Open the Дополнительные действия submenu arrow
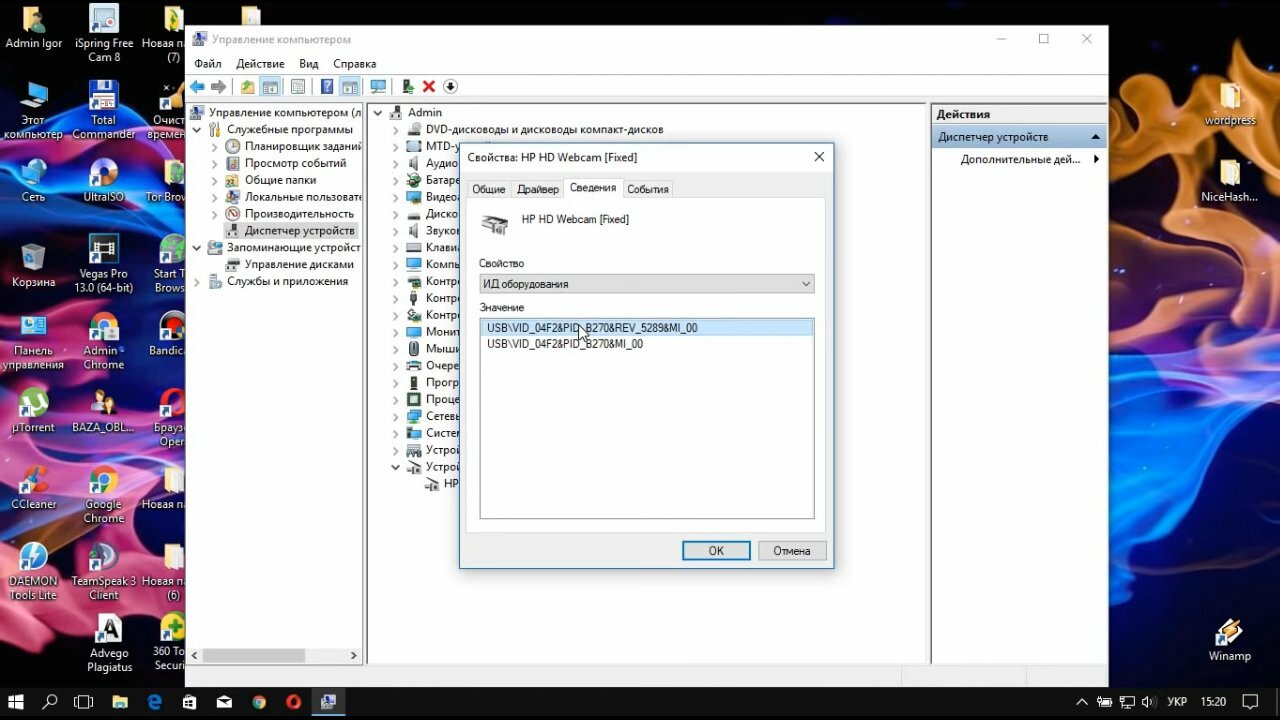This screenshot has height=720, width=1280. pyautogui.click(x=1096, y=159)
